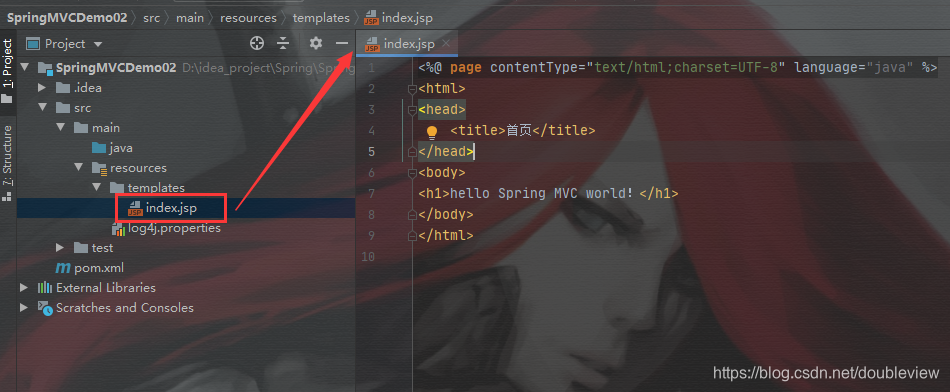Select index.jsp in project tree

(x=171, y=208)
